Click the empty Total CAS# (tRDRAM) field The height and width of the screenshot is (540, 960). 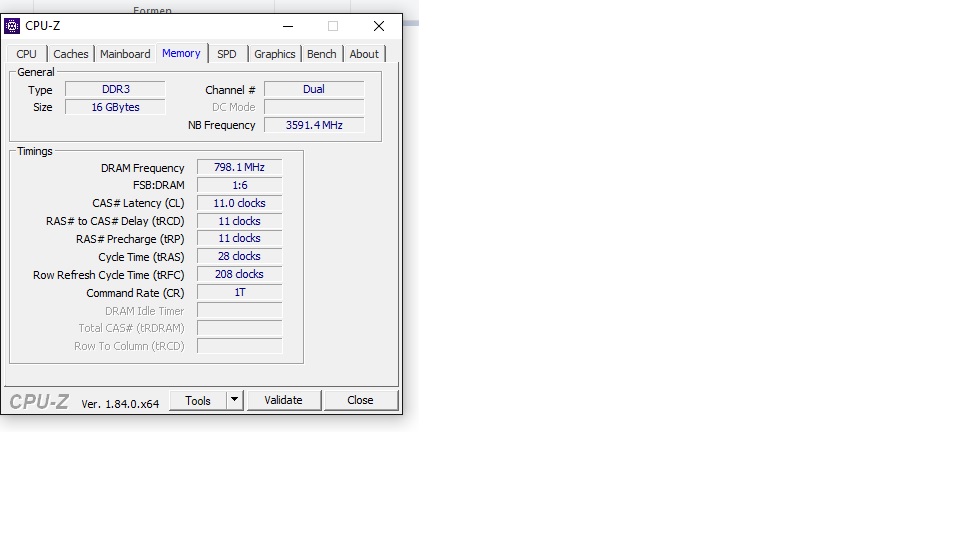click(x=239, y=328)
